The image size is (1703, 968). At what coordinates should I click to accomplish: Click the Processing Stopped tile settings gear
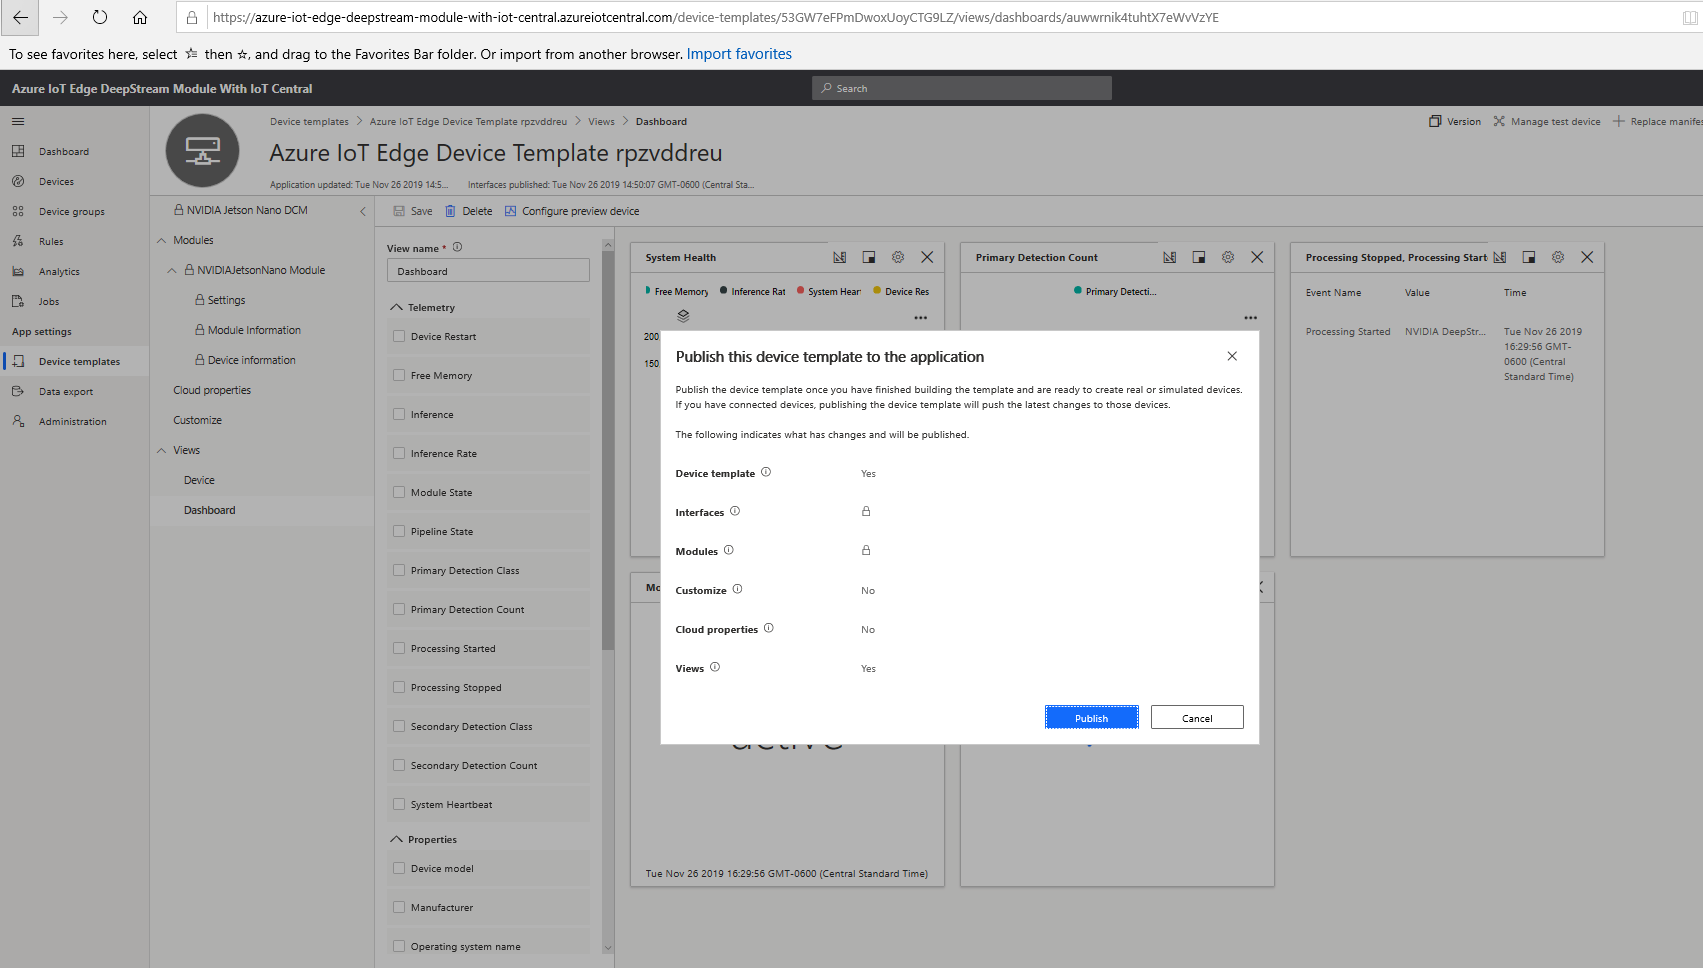(1558, 257)
